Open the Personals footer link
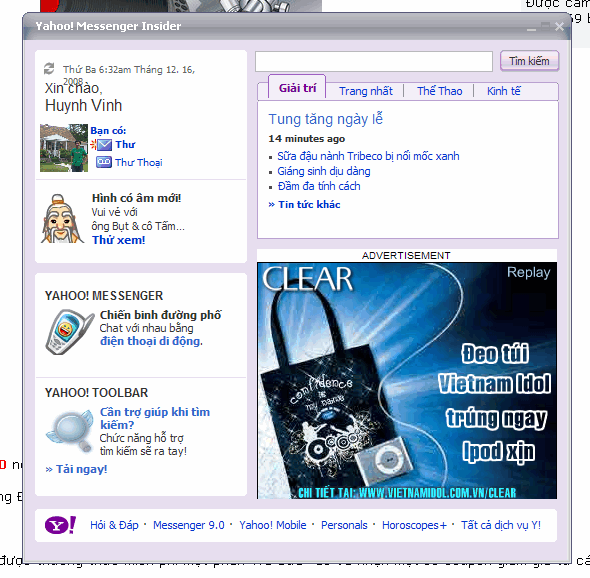Viewport: 590px width, 578px height. coord(344,525)
